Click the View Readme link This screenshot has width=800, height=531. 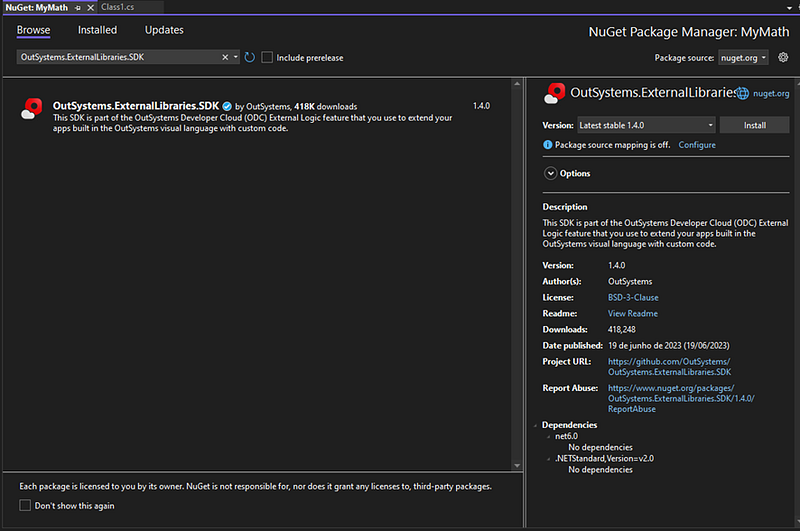[x=633, y=313]
